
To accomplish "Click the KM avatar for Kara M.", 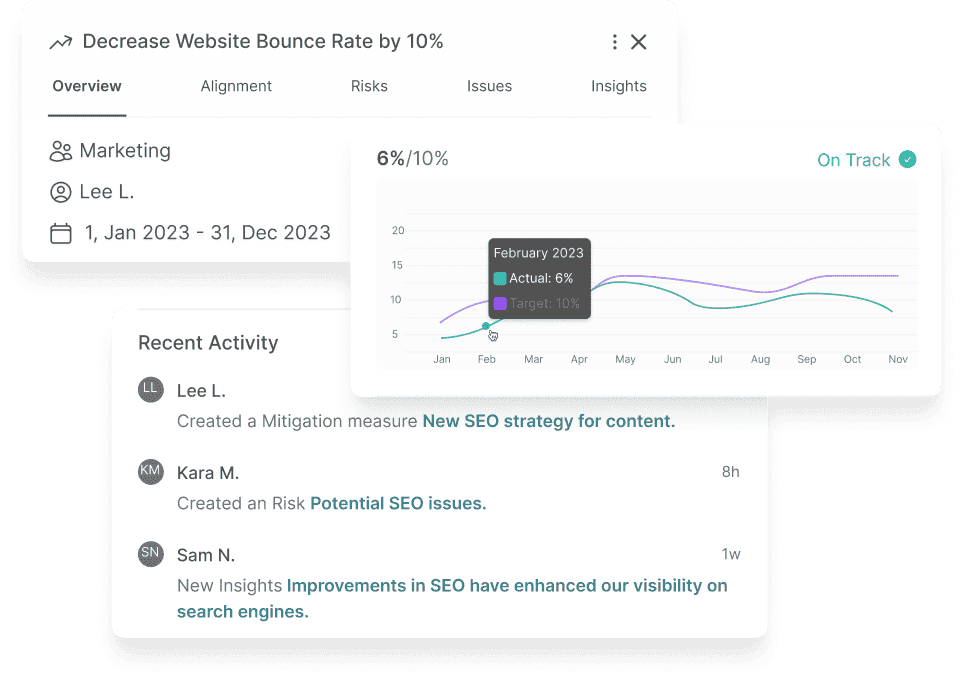I will pos(150,472).
